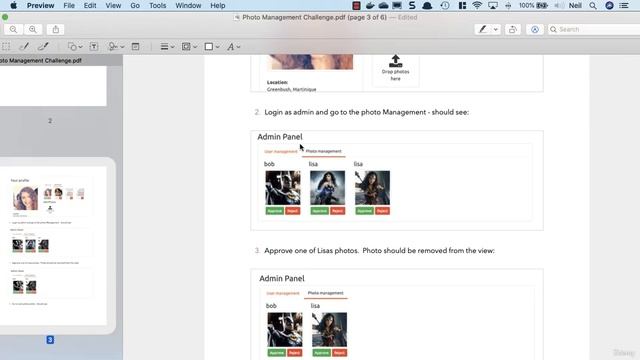Viewport: 640px width, 360px height.
Task: Click the volume speaker icon
Action: (559, 5)
